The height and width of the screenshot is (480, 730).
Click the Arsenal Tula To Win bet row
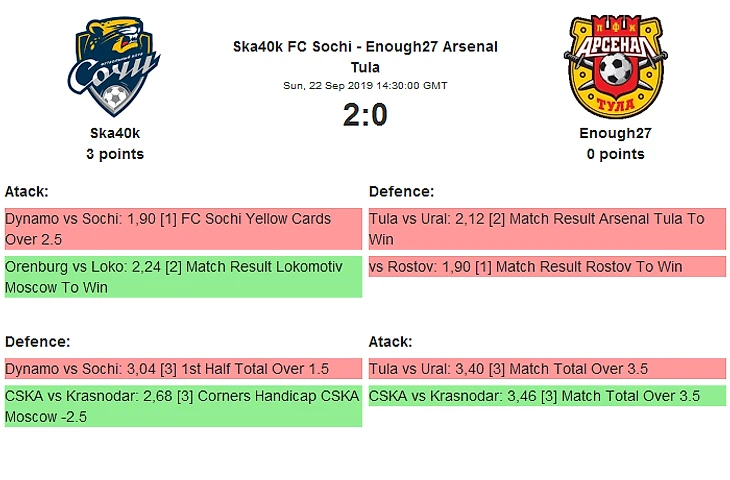pos(547,229)
